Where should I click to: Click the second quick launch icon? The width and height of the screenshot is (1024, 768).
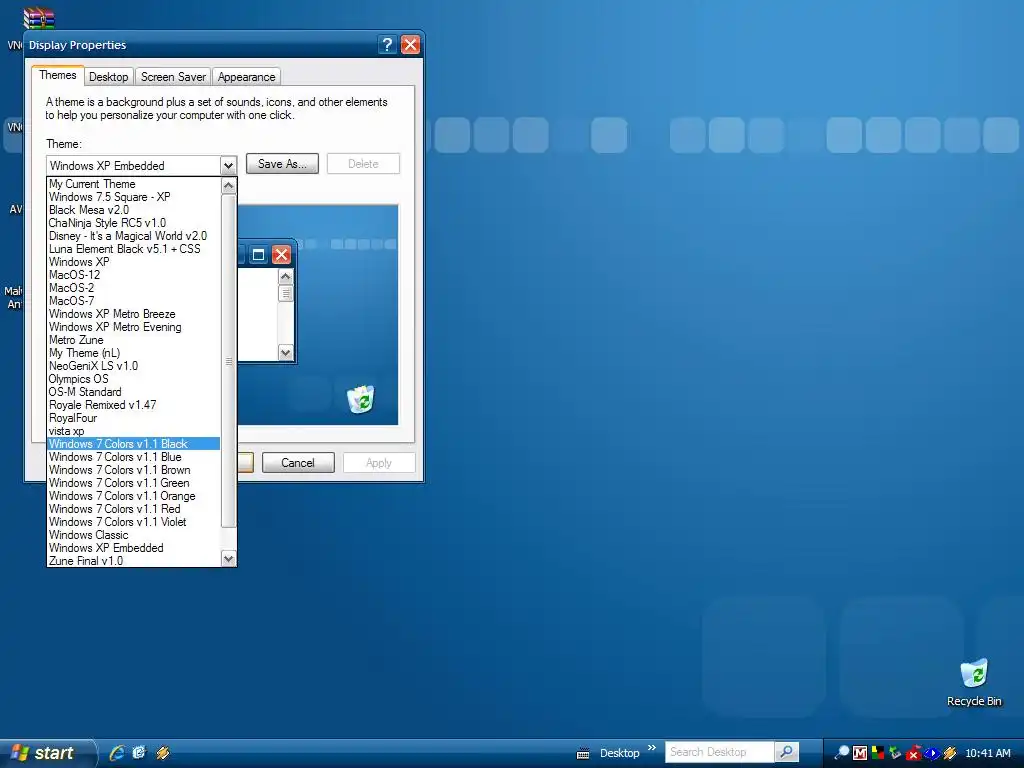(x=139, y=752)
